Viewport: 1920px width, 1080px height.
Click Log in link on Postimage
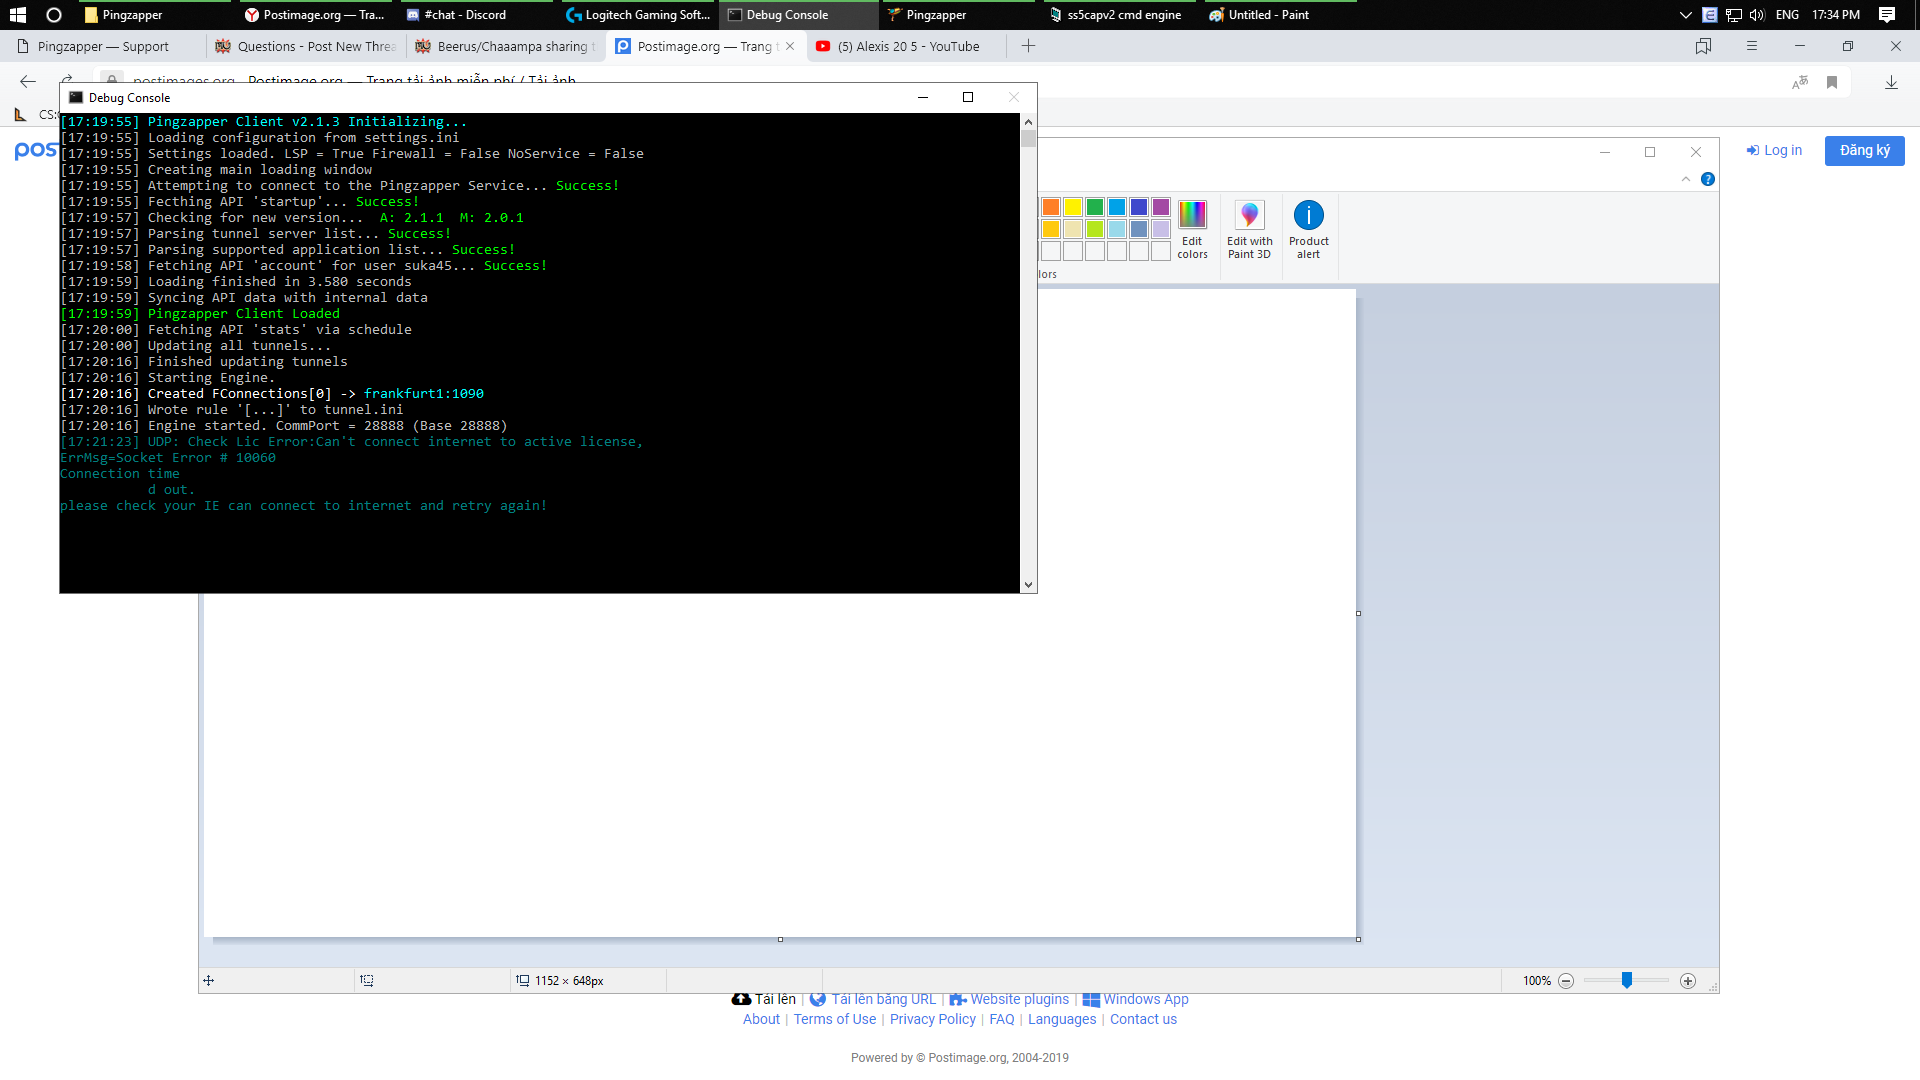tap(1774, 150)
